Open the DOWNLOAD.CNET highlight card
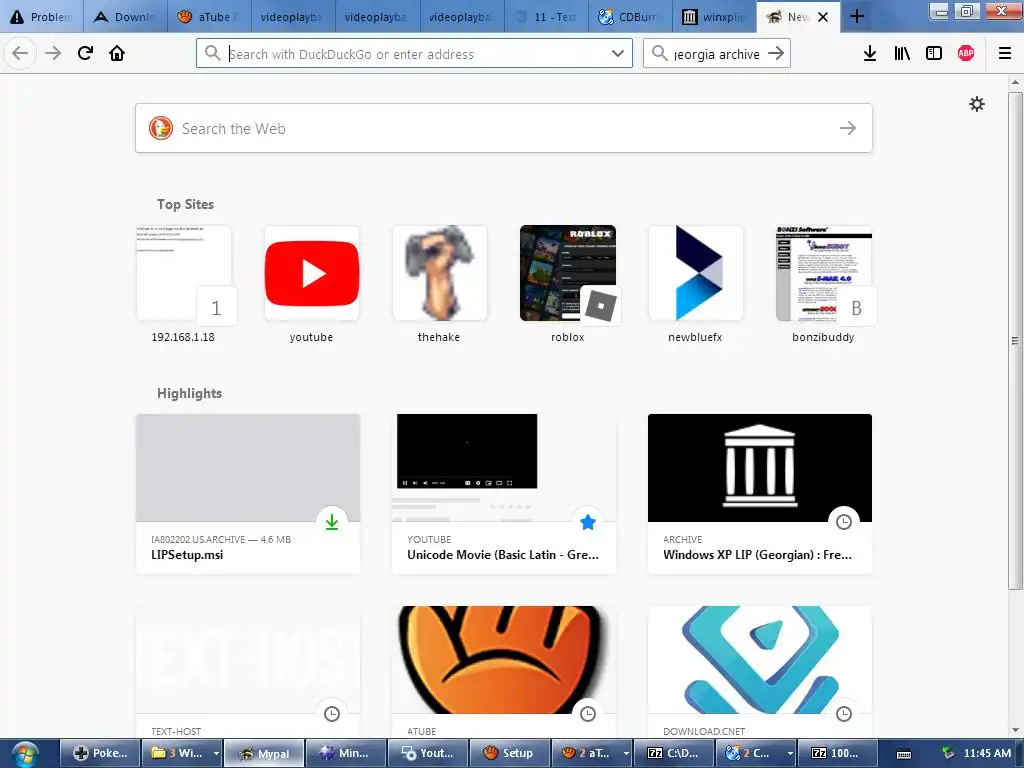The image size is (1024, 768). (760, 673)
